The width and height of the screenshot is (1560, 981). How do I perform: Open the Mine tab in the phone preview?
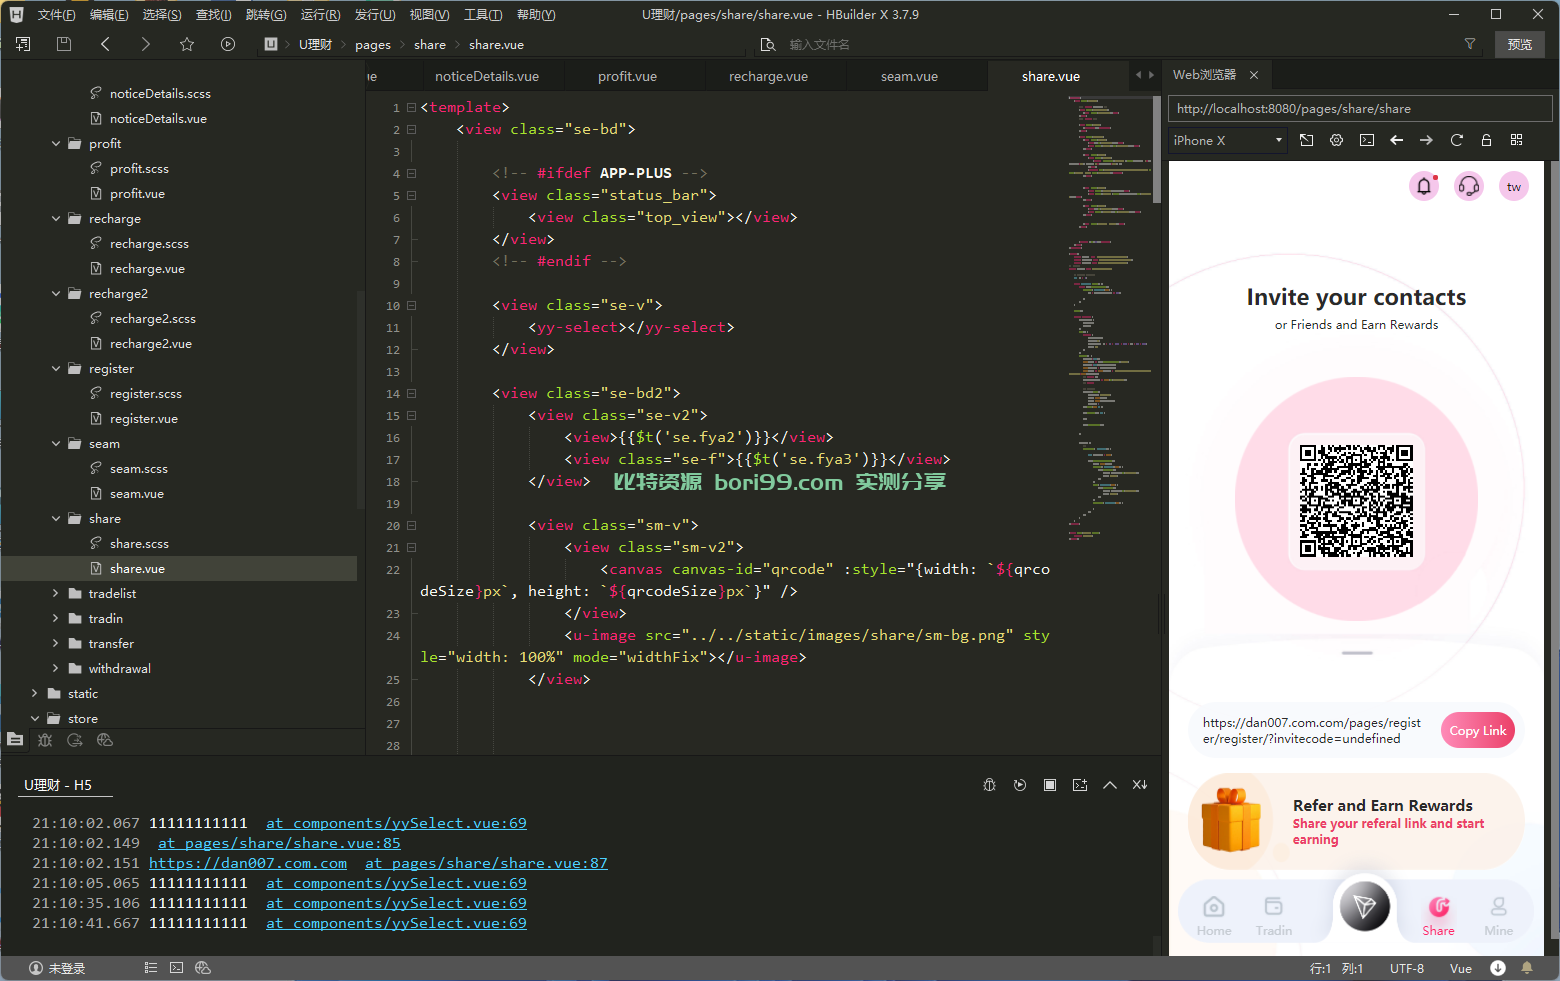[x=1498, y=915]
